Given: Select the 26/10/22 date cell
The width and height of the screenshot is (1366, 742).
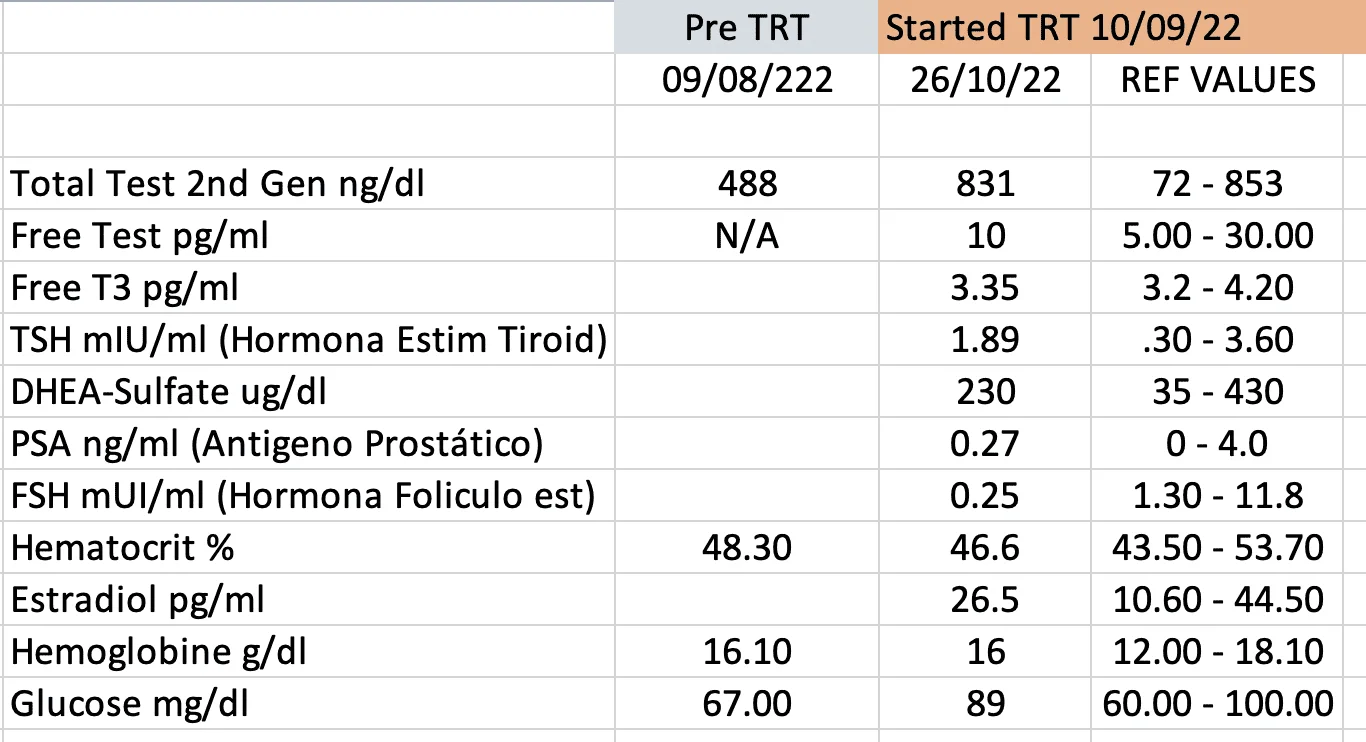Looking at the screenshot, I should (x=985, y=79).
